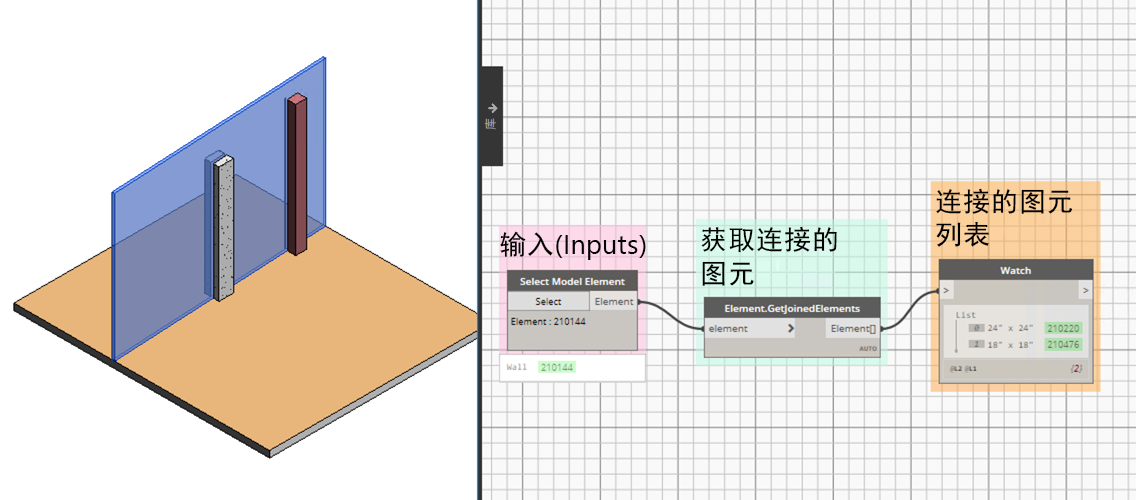Viewport: 1136px width, 500px height.
Task: Click the Watch node output port arrow
Action: point(1085,290)
